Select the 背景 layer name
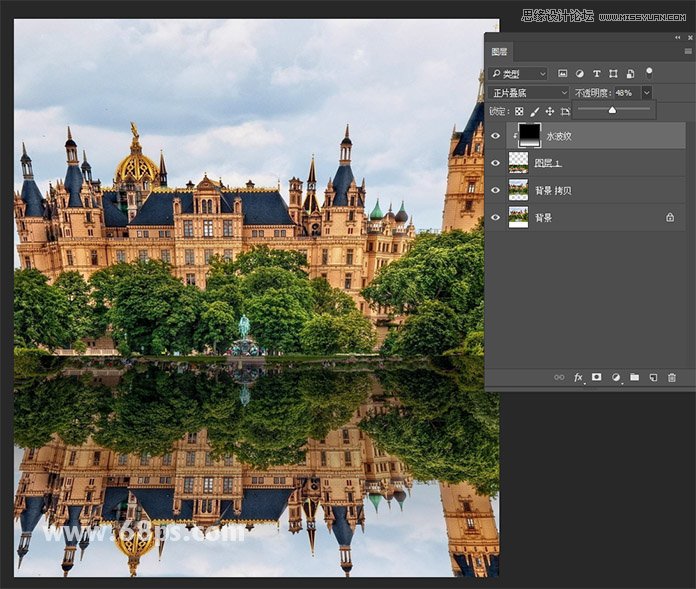The width and height of the screenshot is (696, 589). click(544, 217)
